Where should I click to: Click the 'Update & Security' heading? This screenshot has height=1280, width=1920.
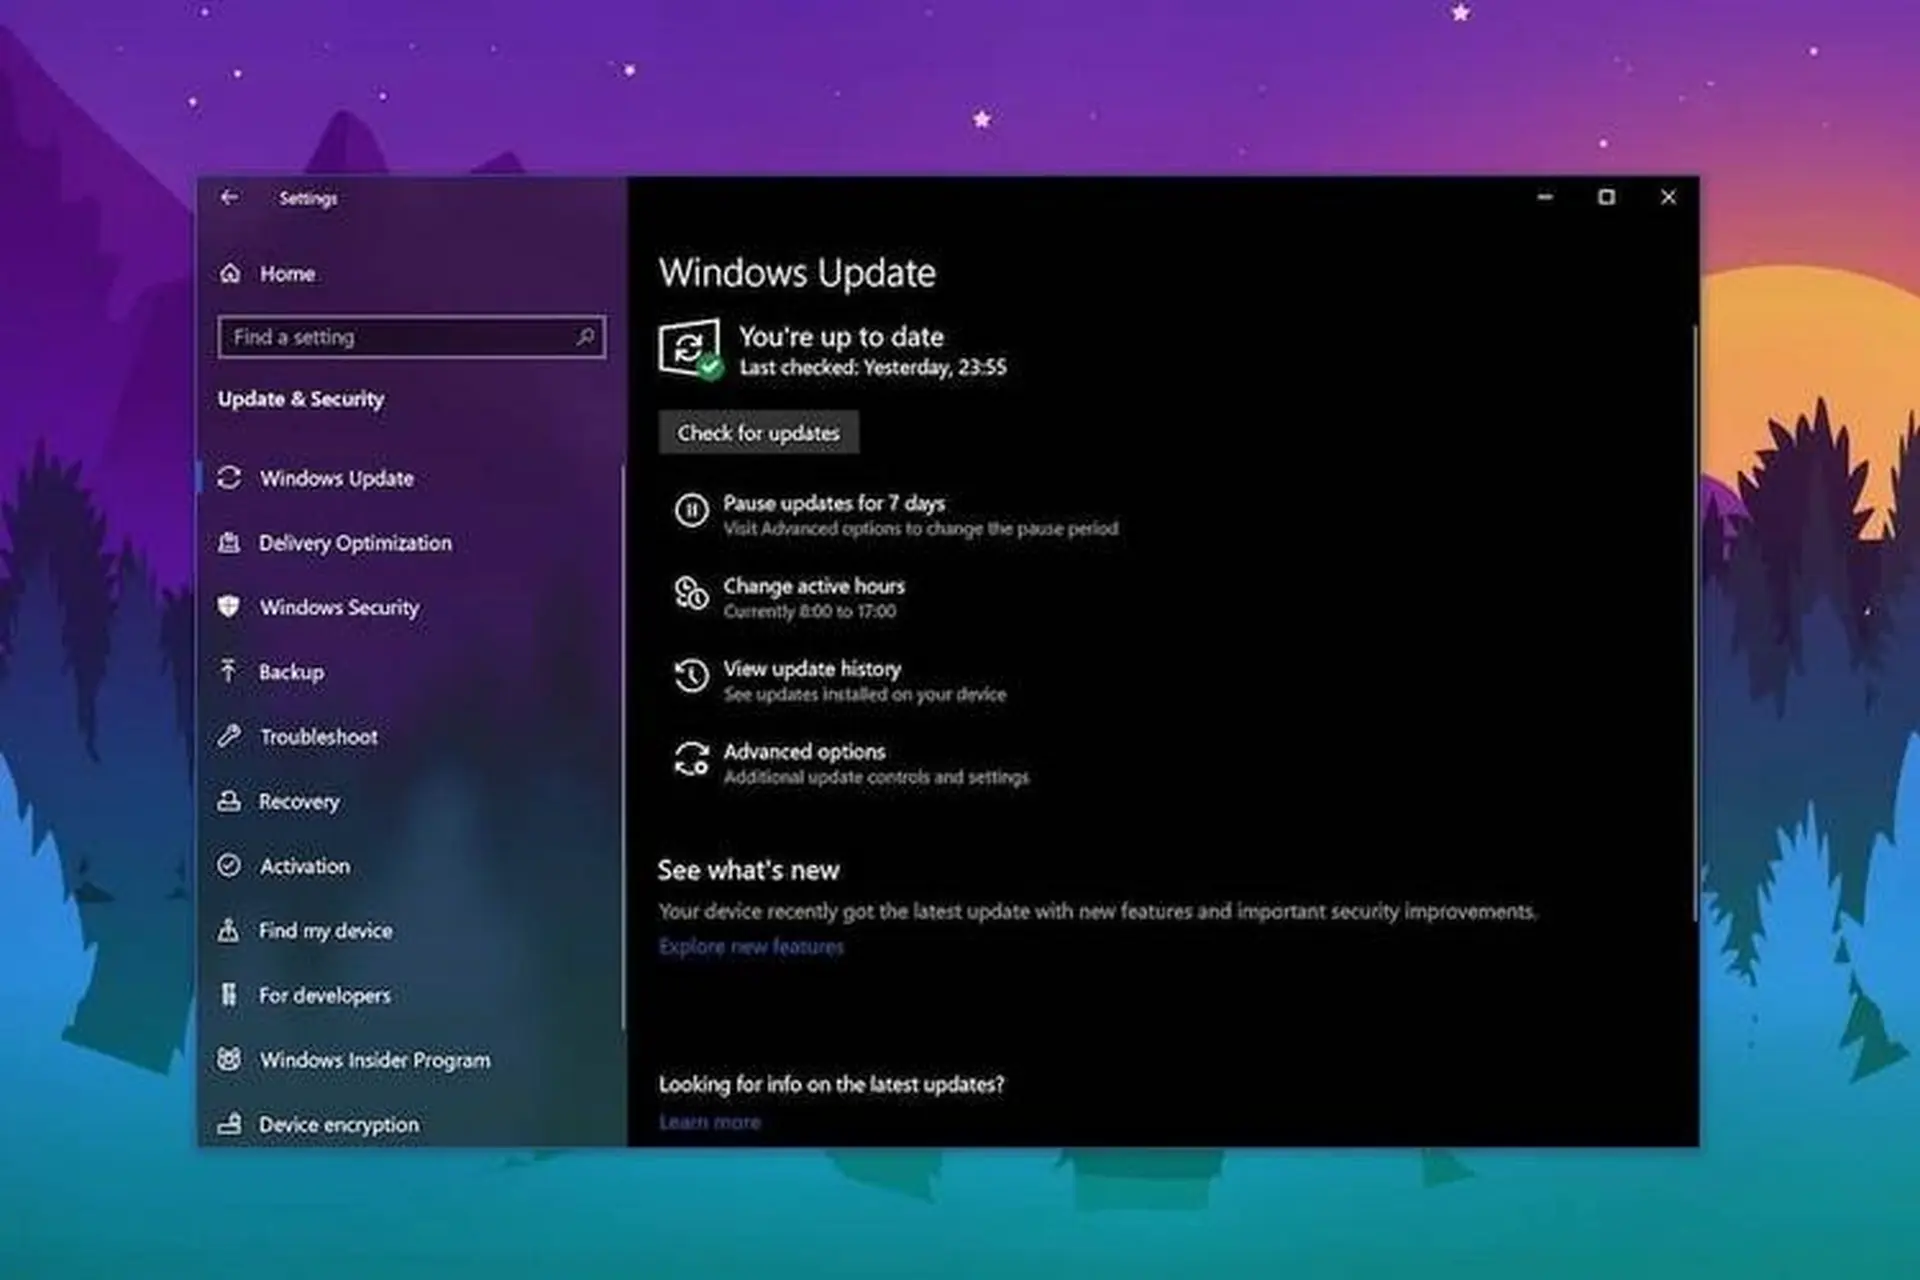(x=301, y=398)
